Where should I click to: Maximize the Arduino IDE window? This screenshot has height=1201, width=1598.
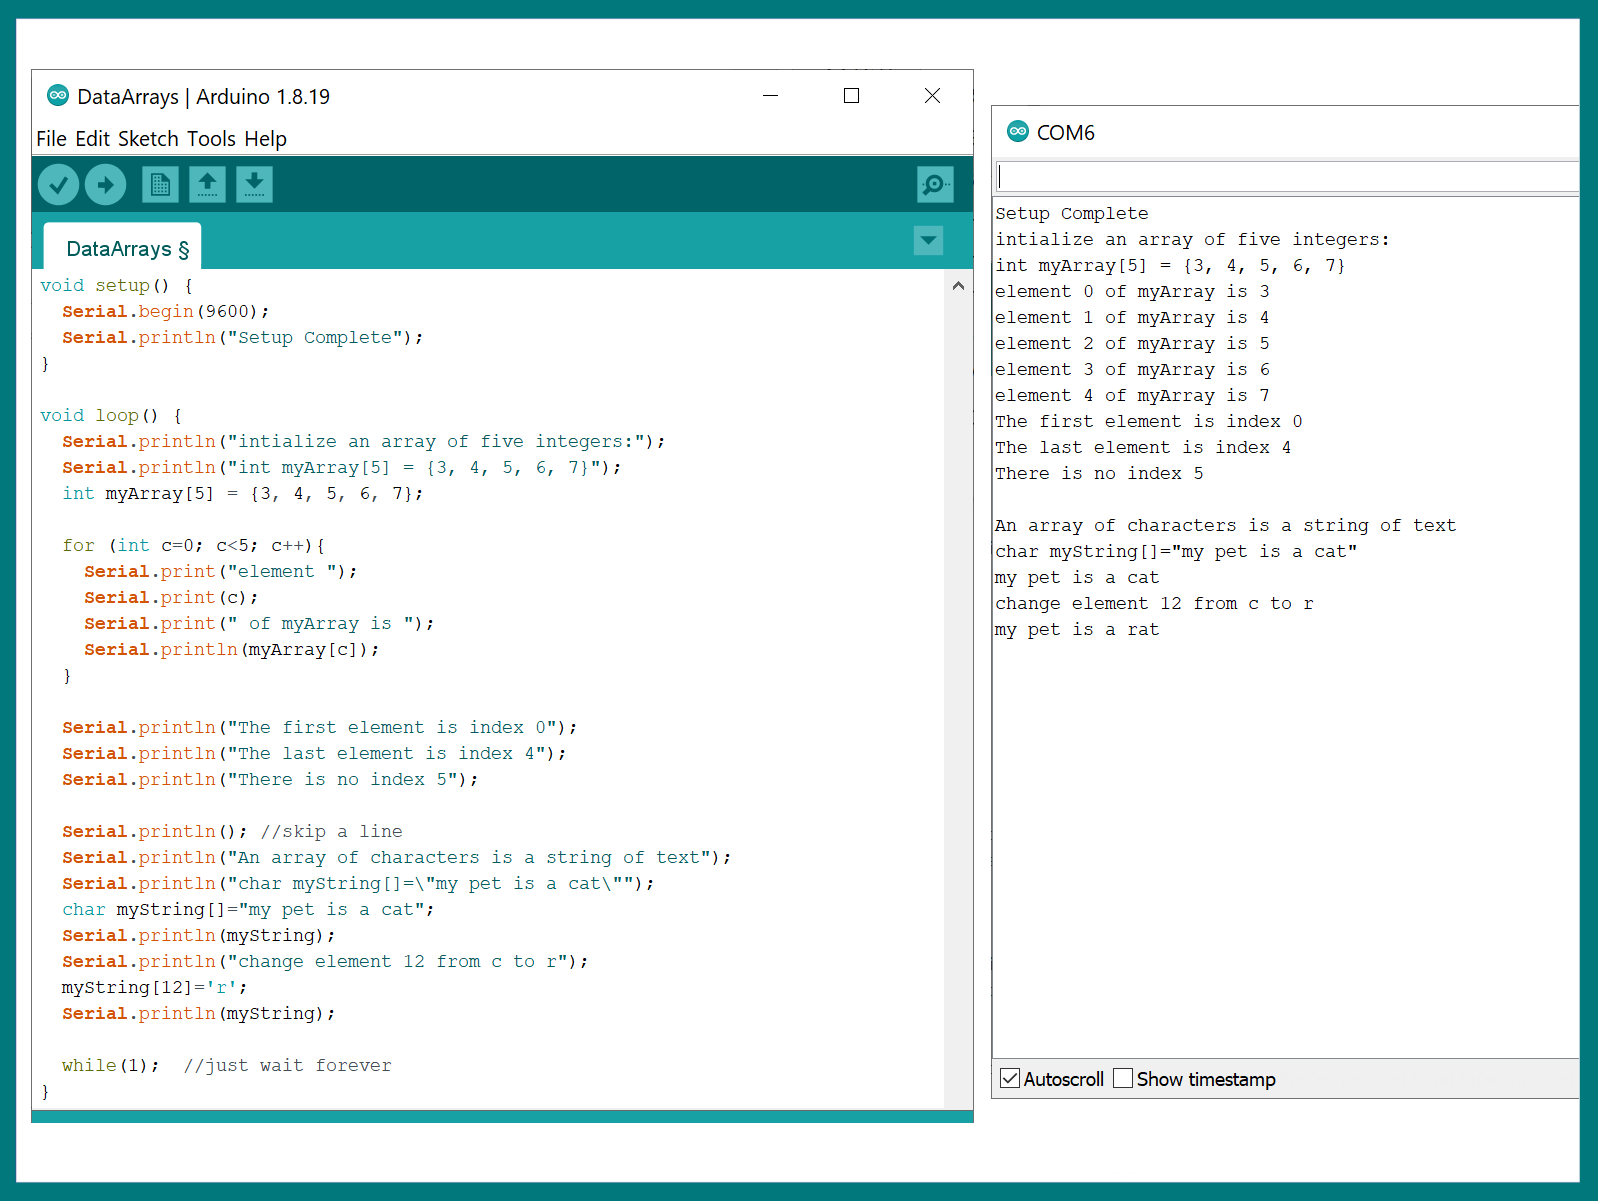point(851,96)
